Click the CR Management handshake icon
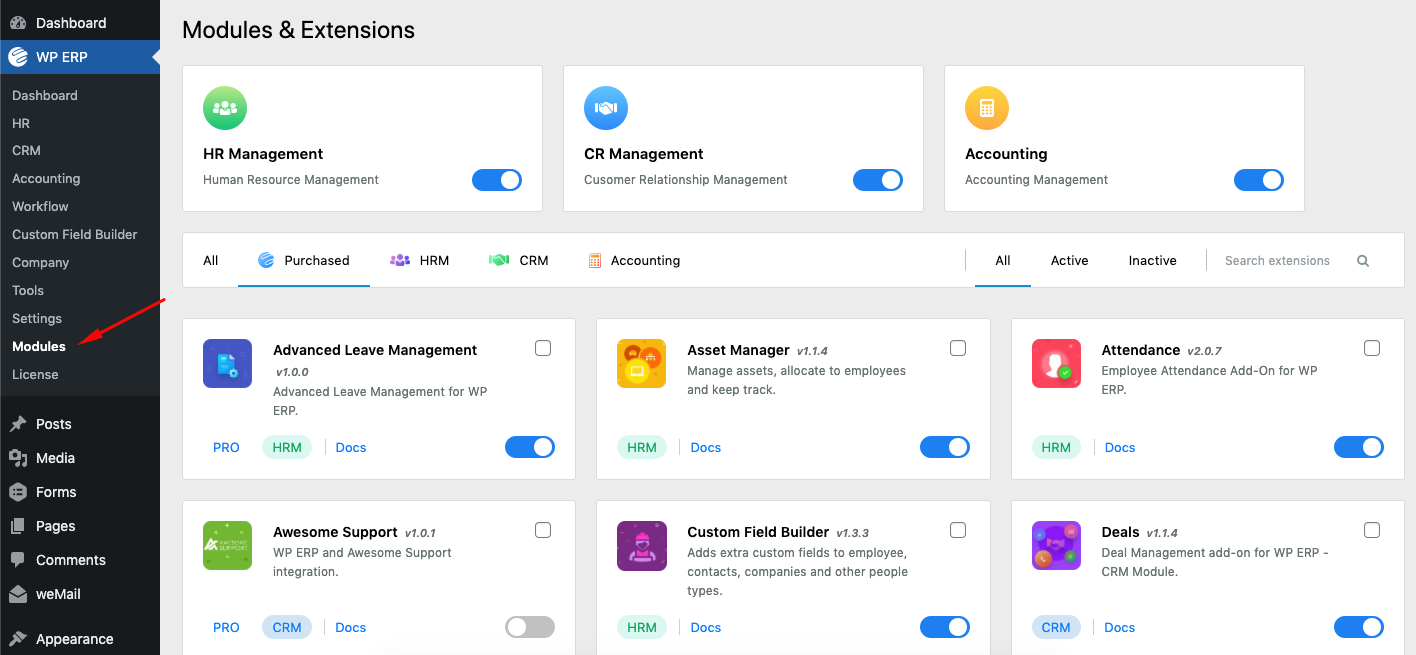 click(x=606, y=108)
